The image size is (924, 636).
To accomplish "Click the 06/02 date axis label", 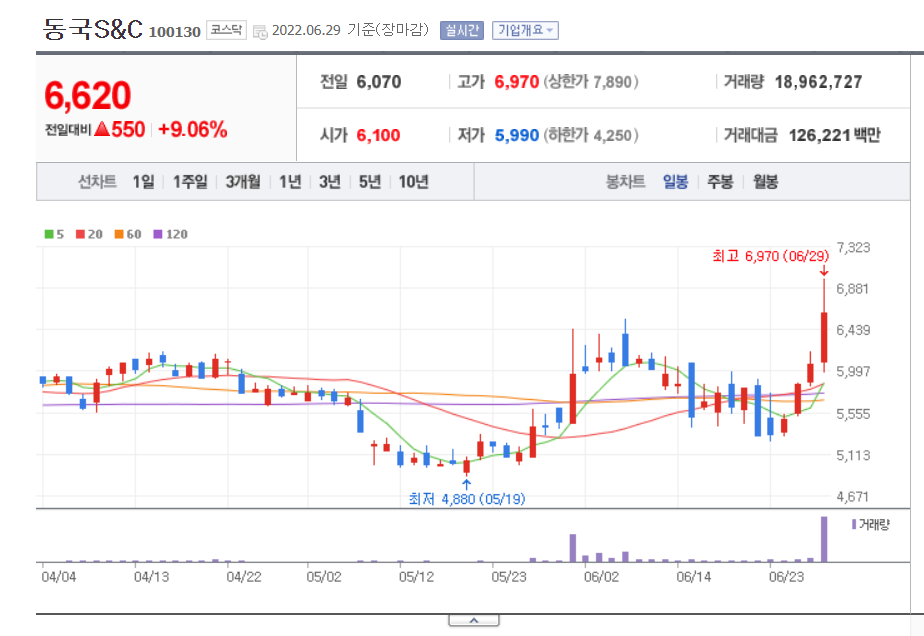I will coord(602,577).
